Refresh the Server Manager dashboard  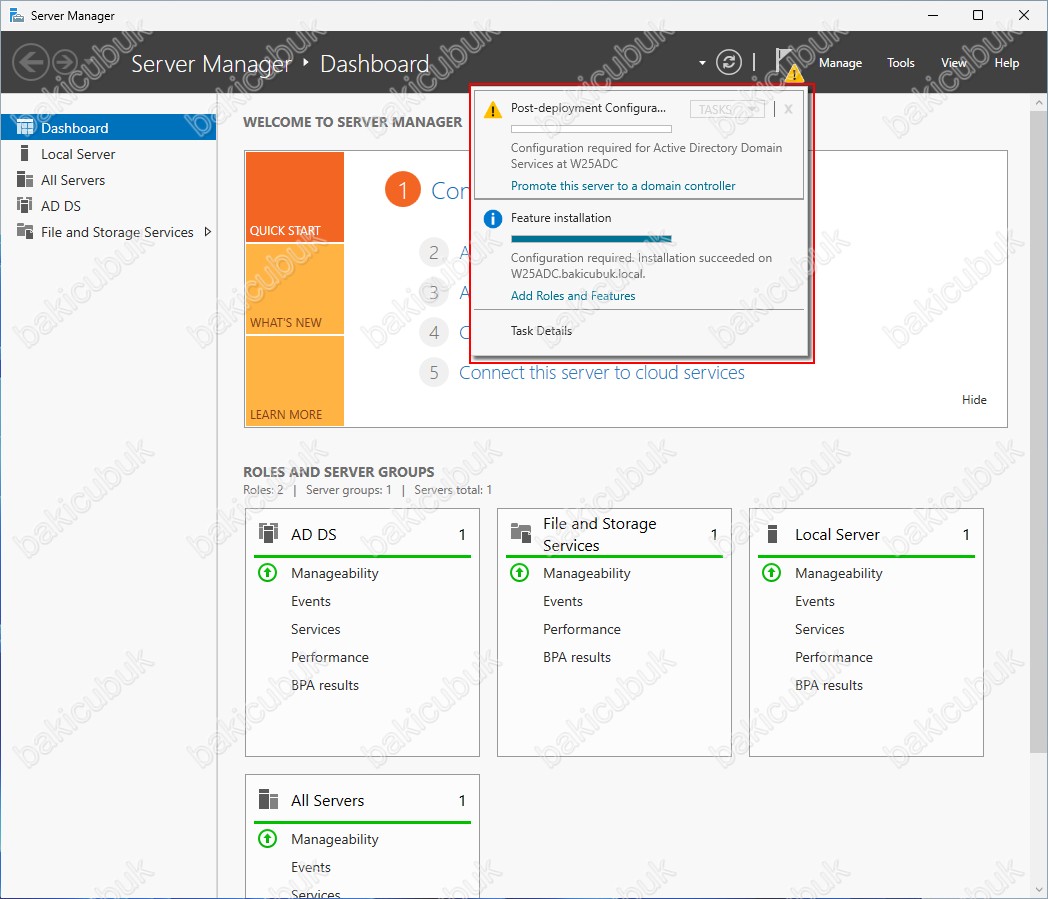(x=729, y=62)
